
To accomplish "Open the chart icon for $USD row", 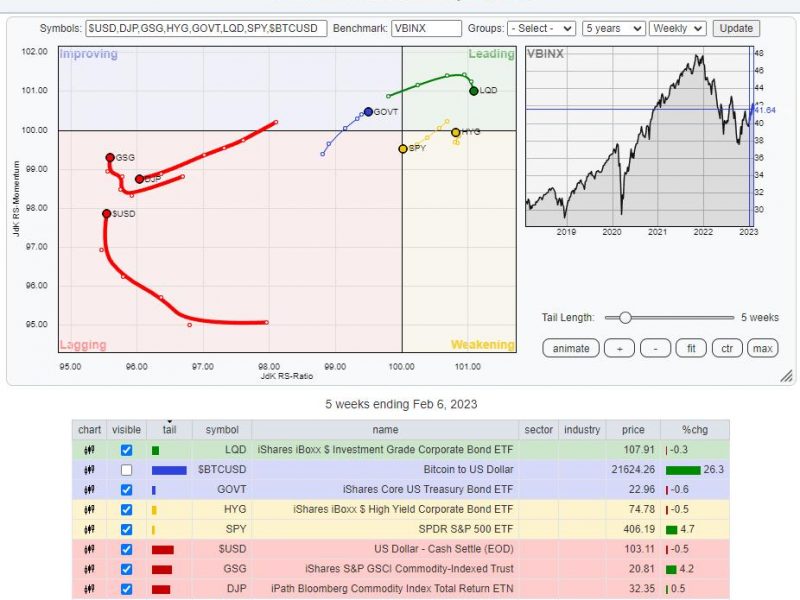I will pos(89,549).
